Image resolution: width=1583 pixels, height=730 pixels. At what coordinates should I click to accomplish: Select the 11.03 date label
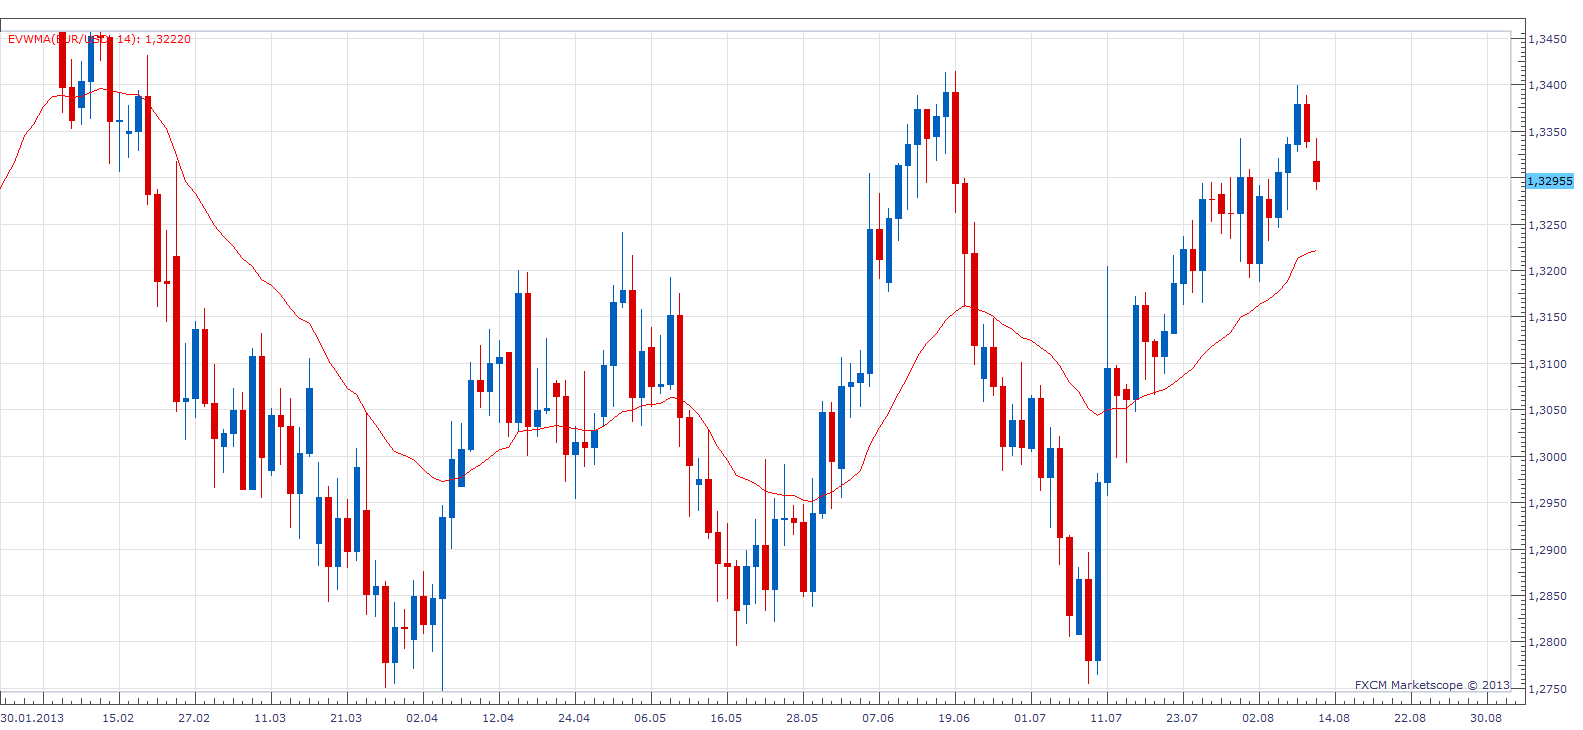click(270, 718)
